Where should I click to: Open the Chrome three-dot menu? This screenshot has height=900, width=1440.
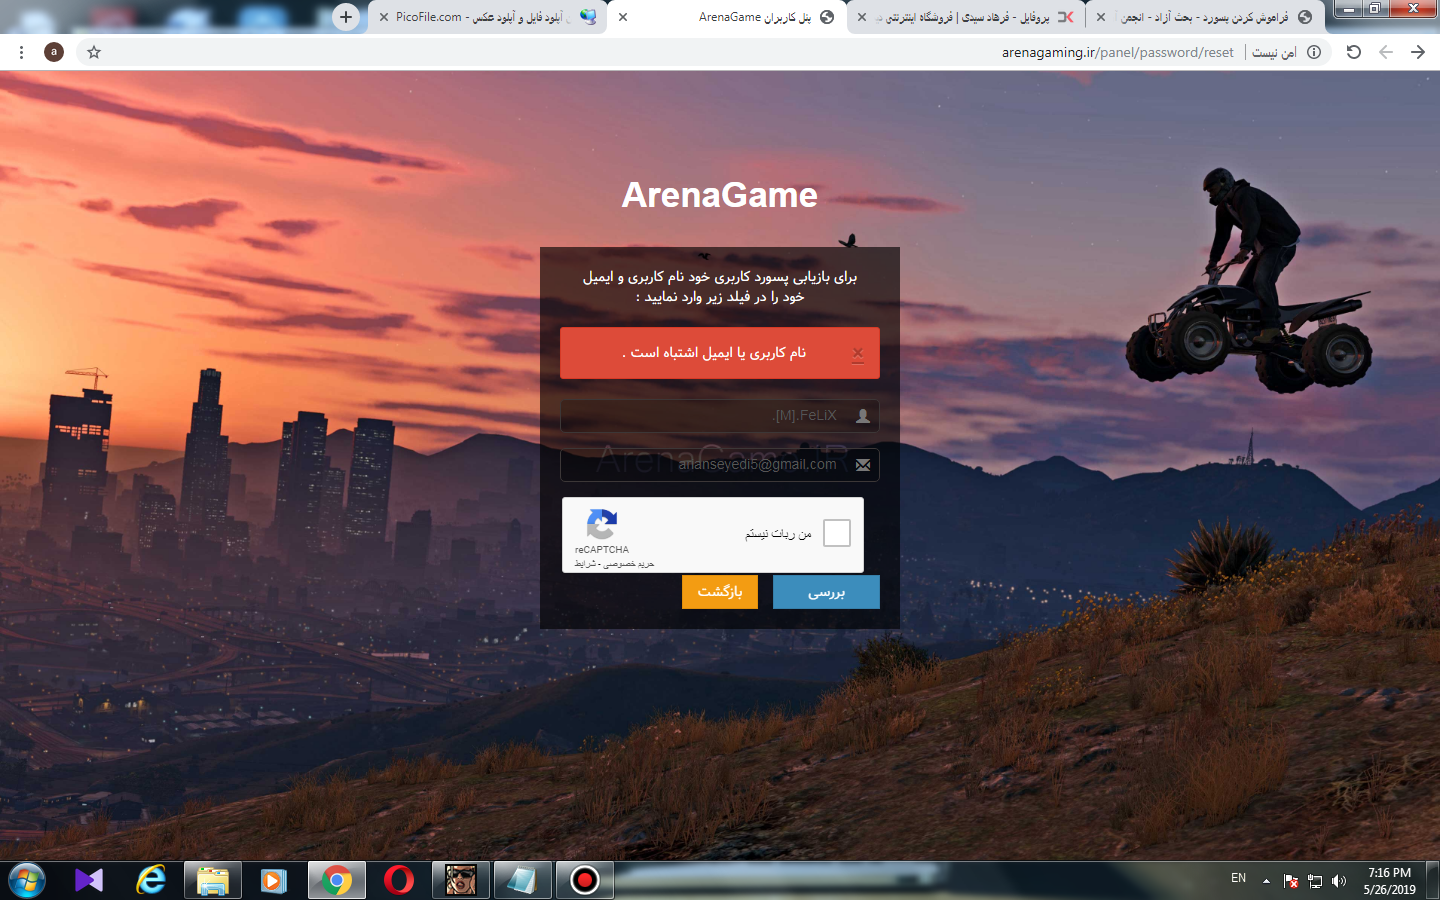pyautogui.click(x=21, y=52)
